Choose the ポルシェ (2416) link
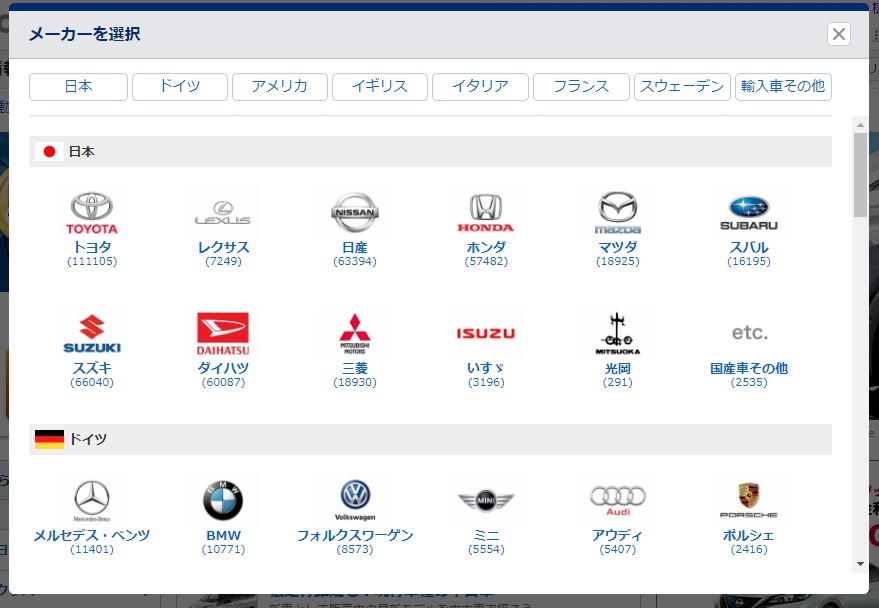879x608 pixels. [749, 541]
